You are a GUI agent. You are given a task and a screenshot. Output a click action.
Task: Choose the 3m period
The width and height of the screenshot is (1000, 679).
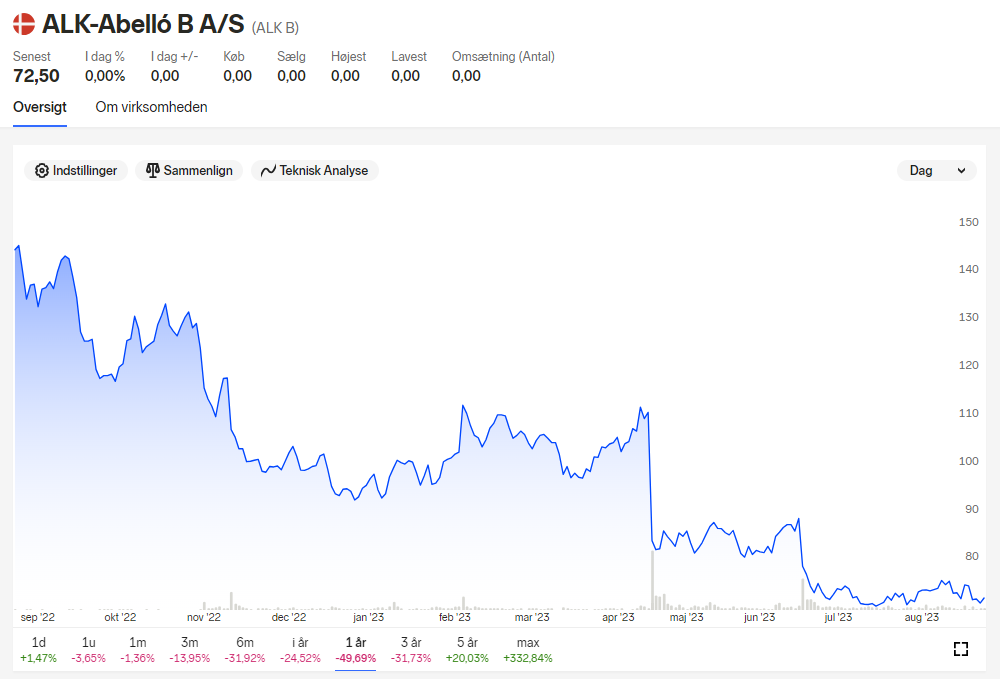click(189, 650)
